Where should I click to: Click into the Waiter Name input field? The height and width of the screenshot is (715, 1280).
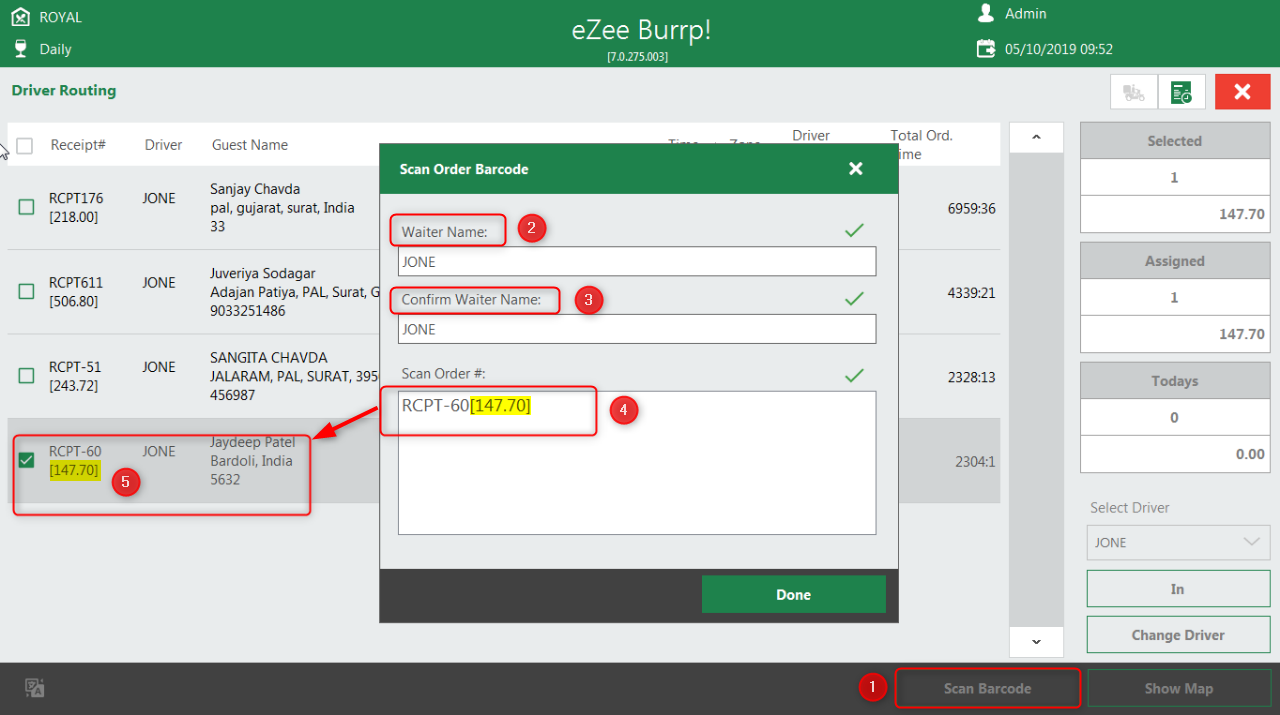pyautogui.click(x=637, y=261)
